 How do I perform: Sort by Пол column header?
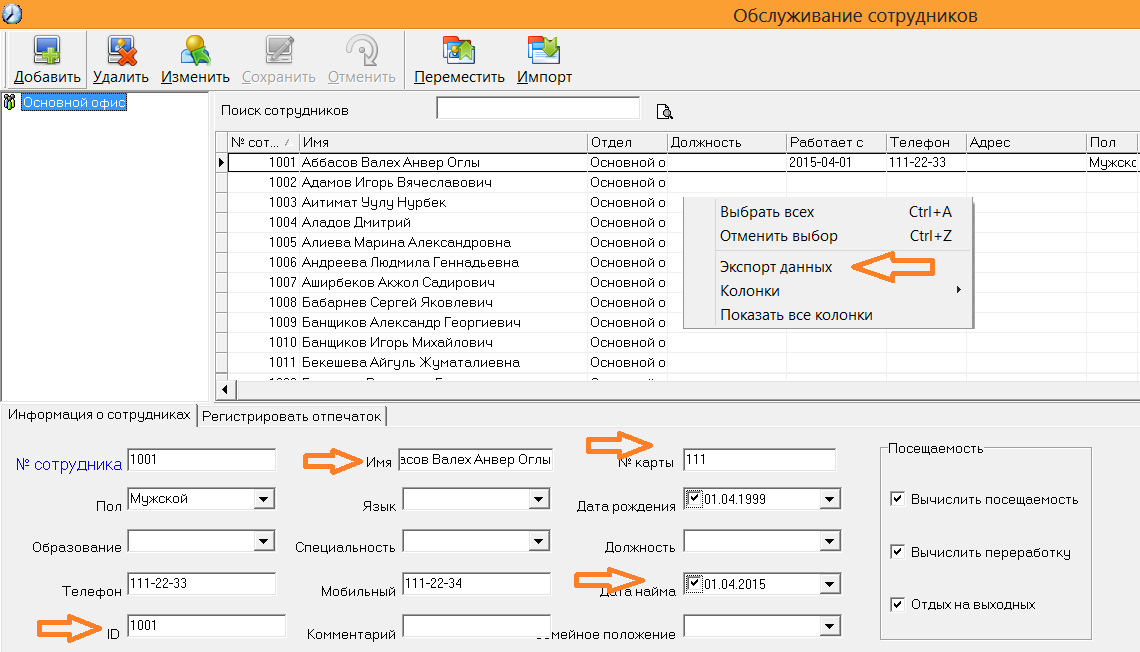[x=1112, y=142]
